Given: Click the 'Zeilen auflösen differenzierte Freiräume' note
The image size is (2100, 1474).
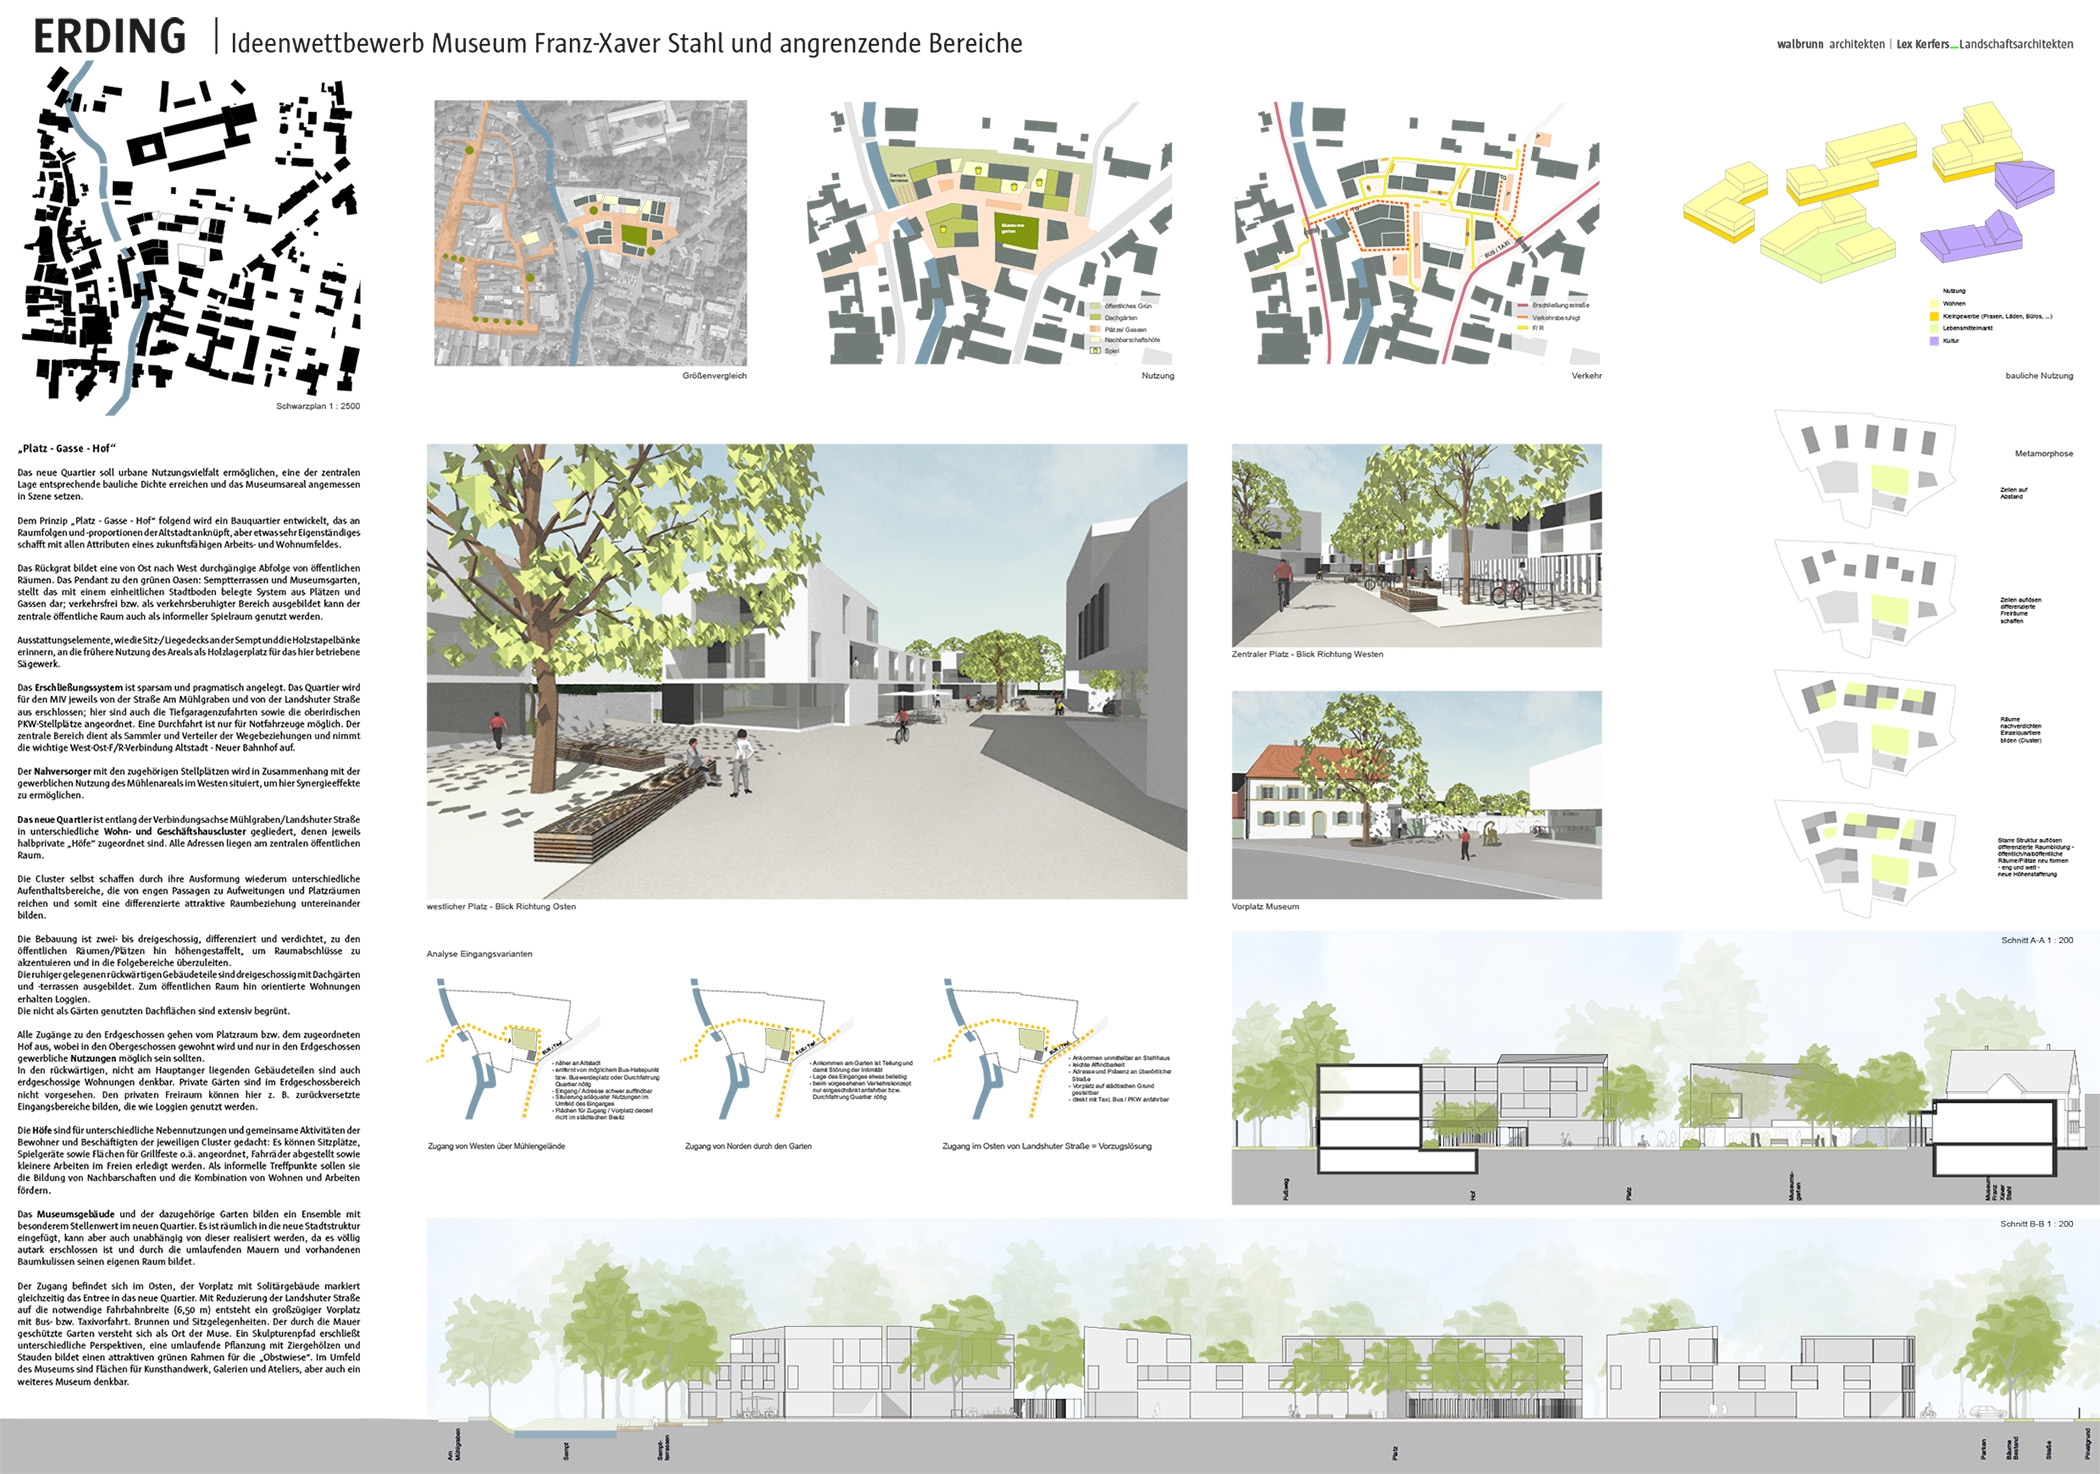Looking at the screenshot, I should 2020,610.
